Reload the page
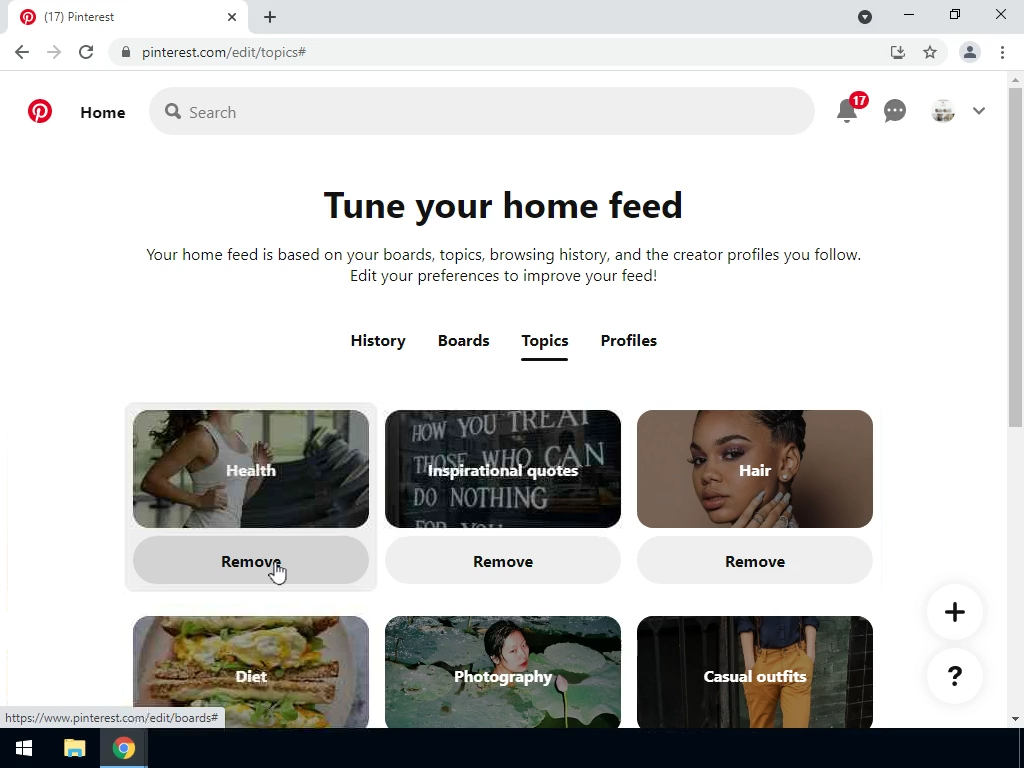The width and height of the screenshot is (1024, 768). tap(86, 52)
